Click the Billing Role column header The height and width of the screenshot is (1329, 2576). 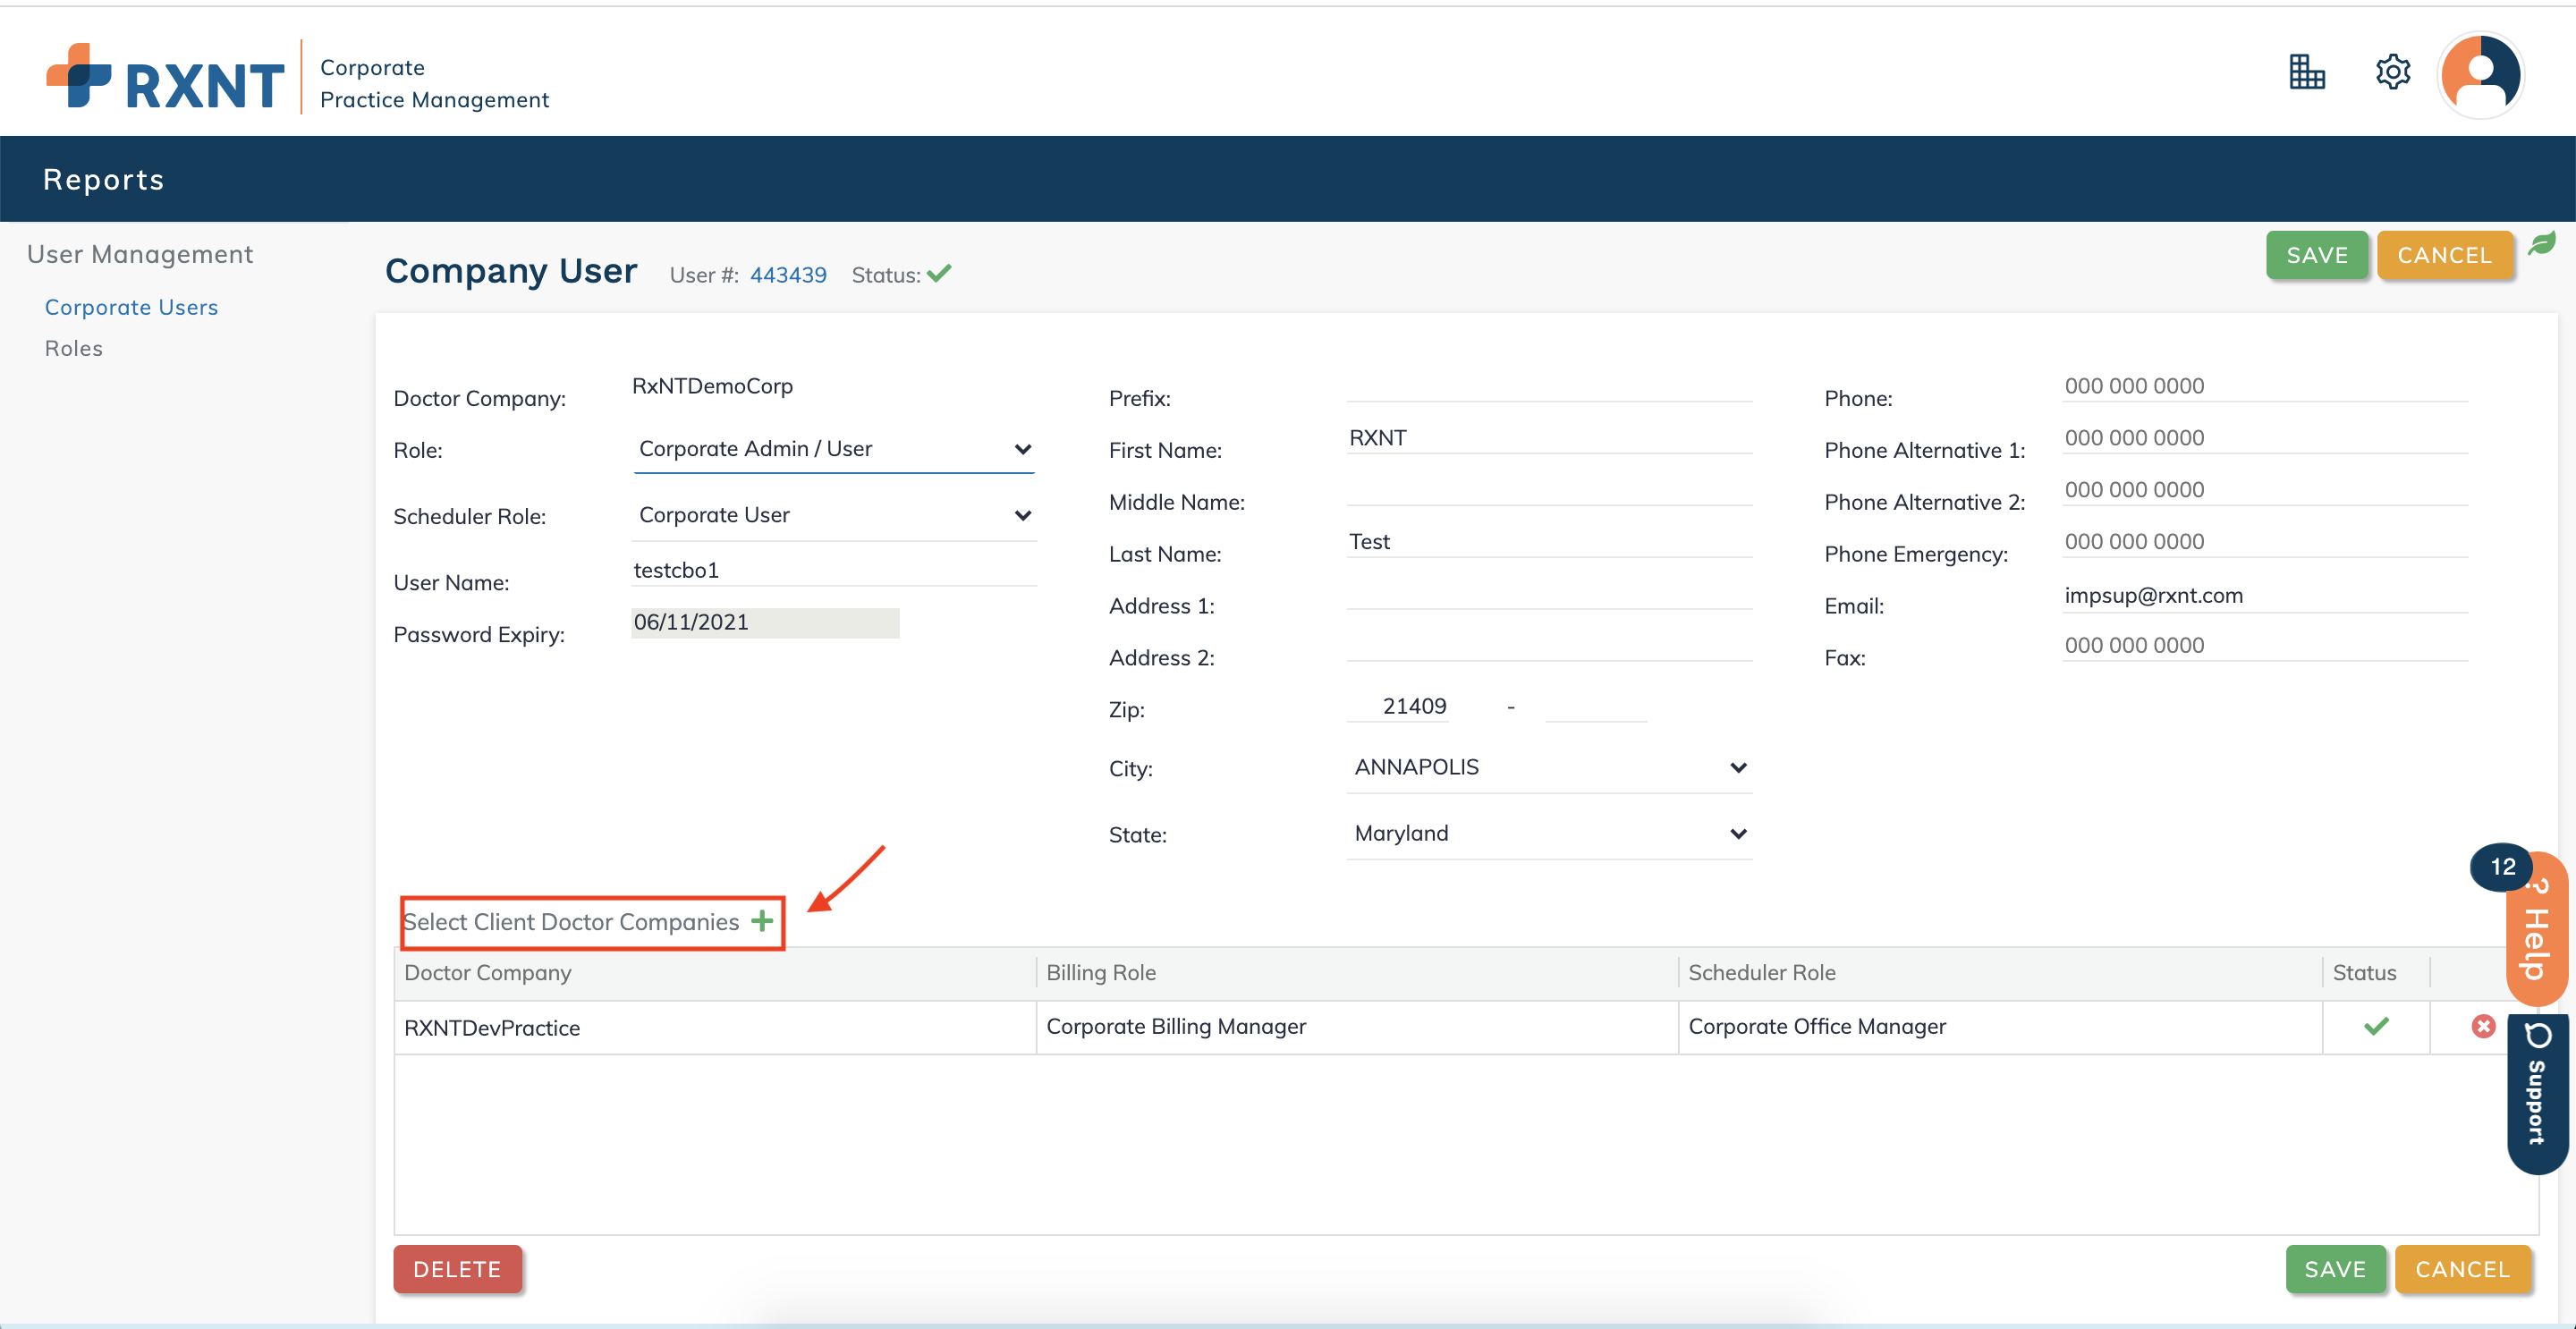tap(1356, 973)
